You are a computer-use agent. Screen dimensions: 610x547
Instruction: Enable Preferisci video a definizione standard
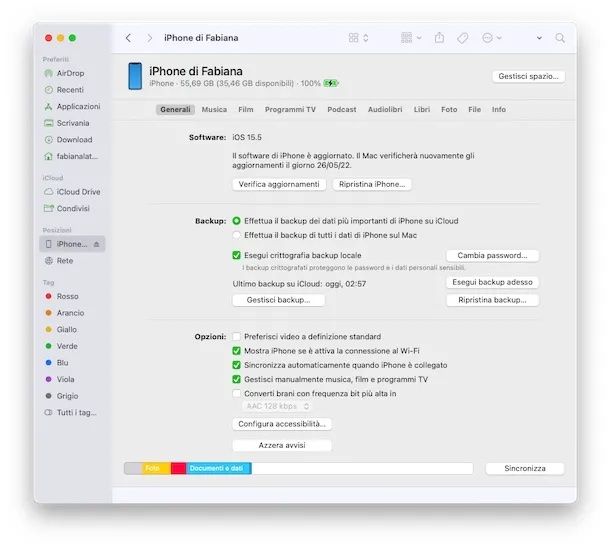236,337
